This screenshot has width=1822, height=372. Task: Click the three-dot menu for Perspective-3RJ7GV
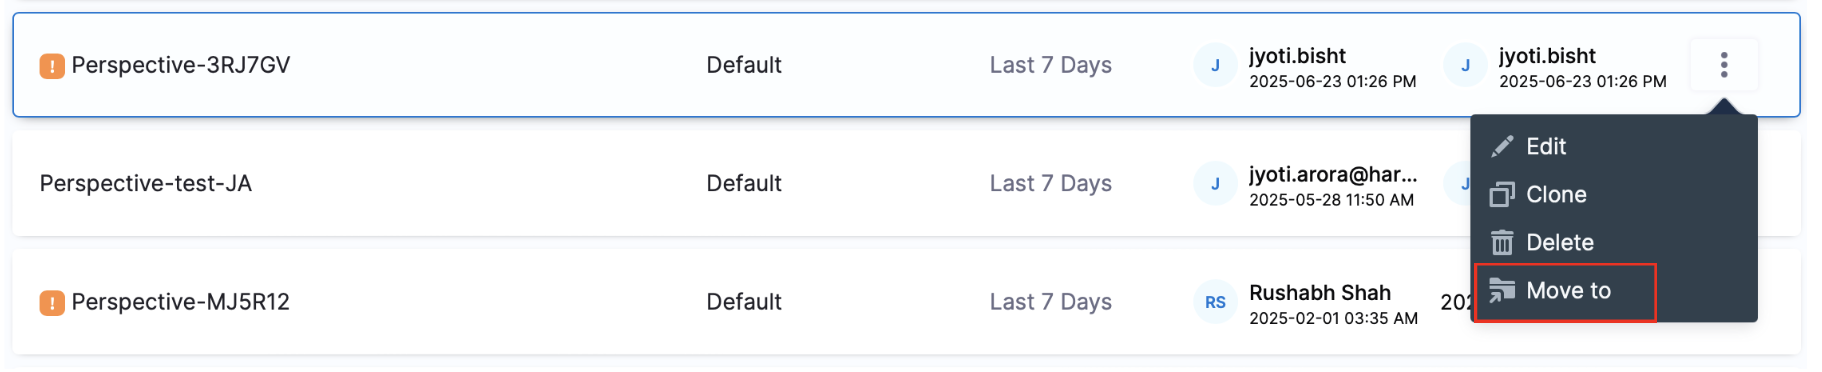(x=1723, y=65)
